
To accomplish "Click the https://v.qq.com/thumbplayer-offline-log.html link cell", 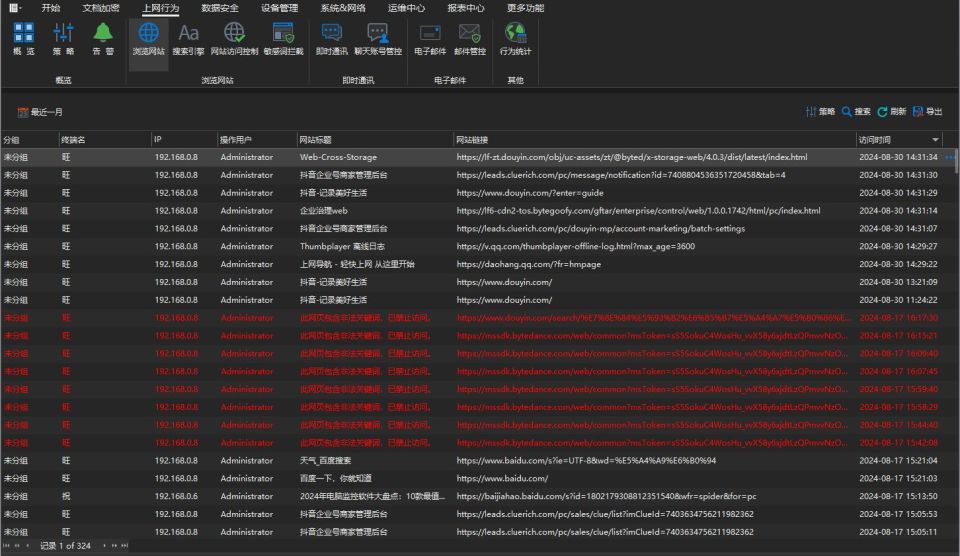I will click(576, 246).
